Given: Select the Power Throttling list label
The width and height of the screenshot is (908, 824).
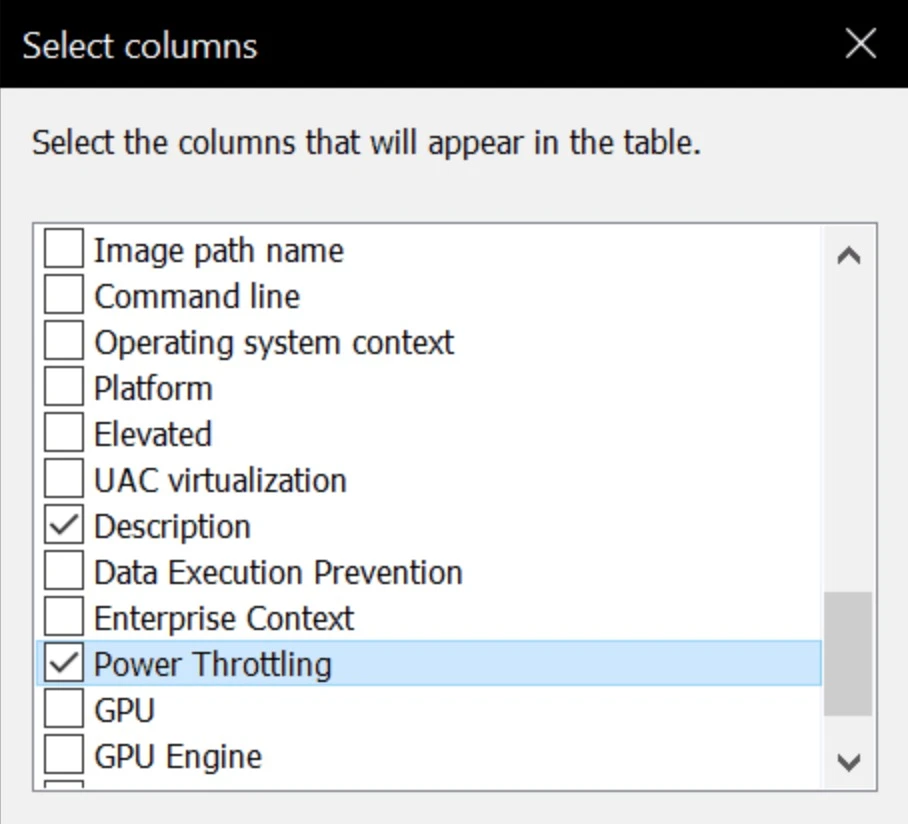Looking at the screenshot, I should click(212, 664).
